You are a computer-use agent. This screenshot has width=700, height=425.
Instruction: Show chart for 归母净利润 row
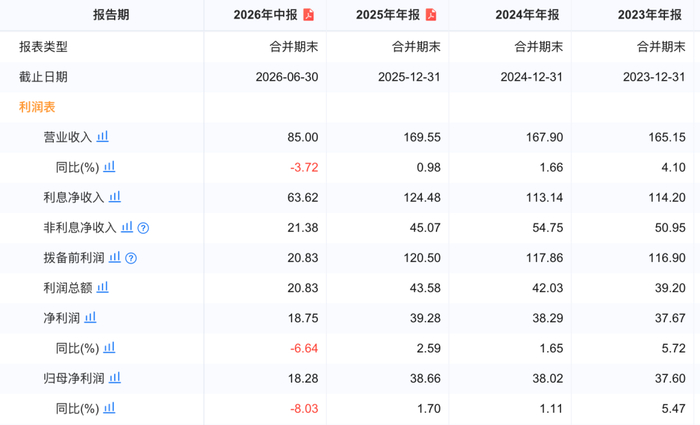(x=115, y=377)
